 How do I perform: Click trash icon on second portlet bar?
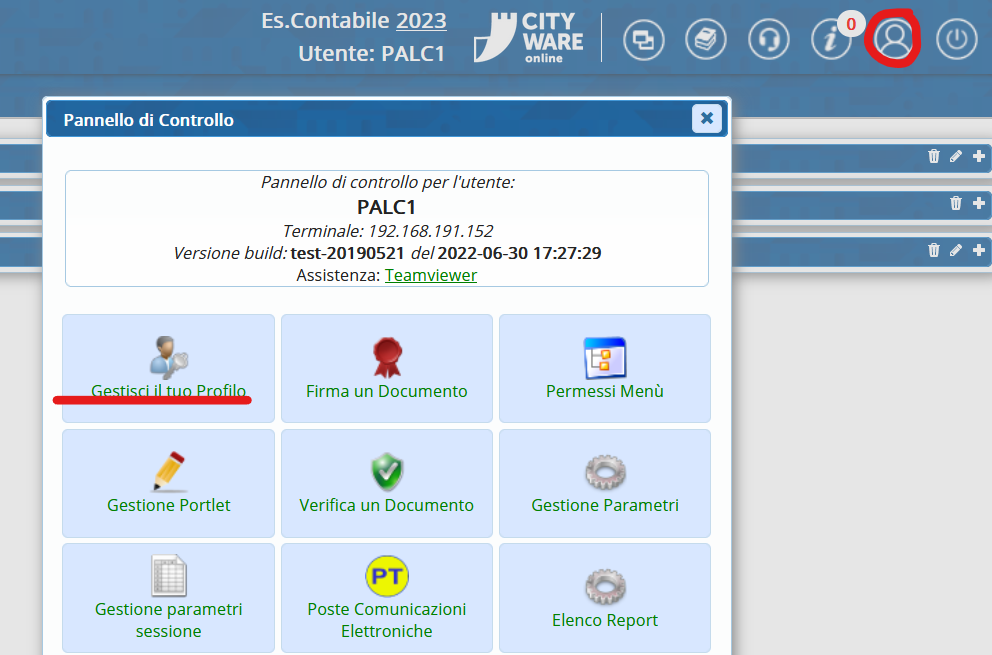click(956, 203)
